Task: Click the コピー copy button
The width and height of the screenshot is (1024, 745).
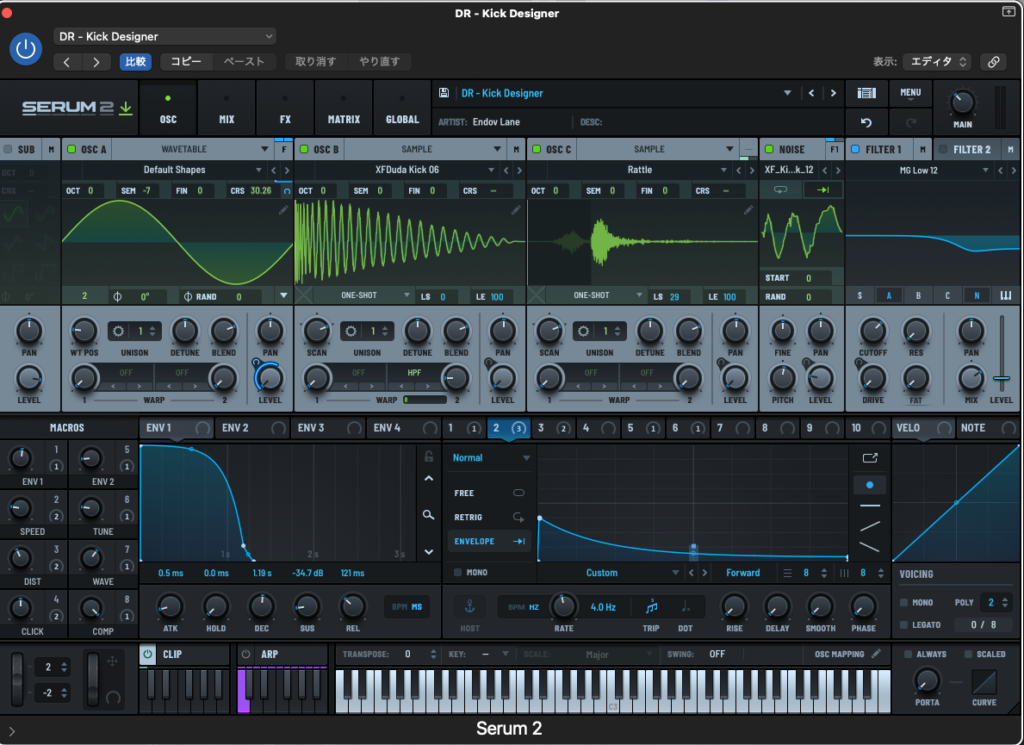Action: pyautogui.click(x=186, y=62)
